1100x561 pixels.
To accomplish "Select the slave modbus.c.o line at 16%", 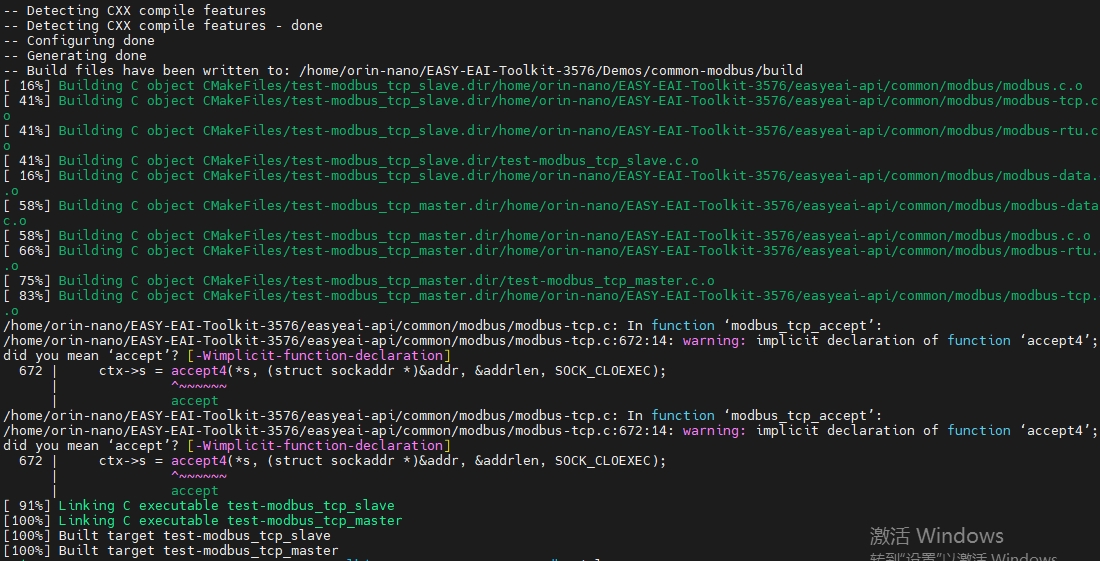I will 543,86.
